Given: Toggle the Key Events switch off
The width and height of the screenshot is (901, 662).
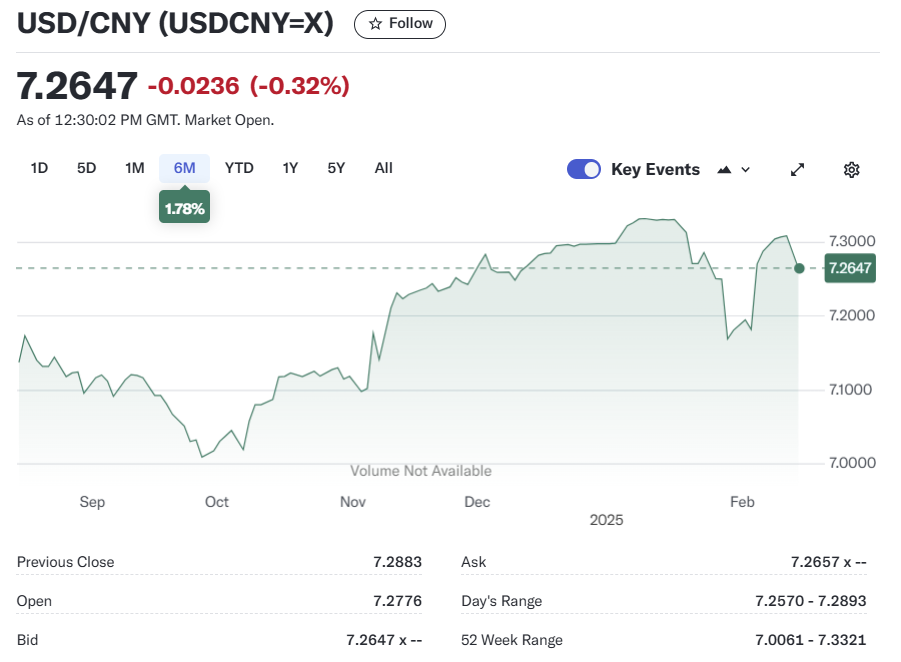Looking at the screenshot, I should click(x=584, y=169).
